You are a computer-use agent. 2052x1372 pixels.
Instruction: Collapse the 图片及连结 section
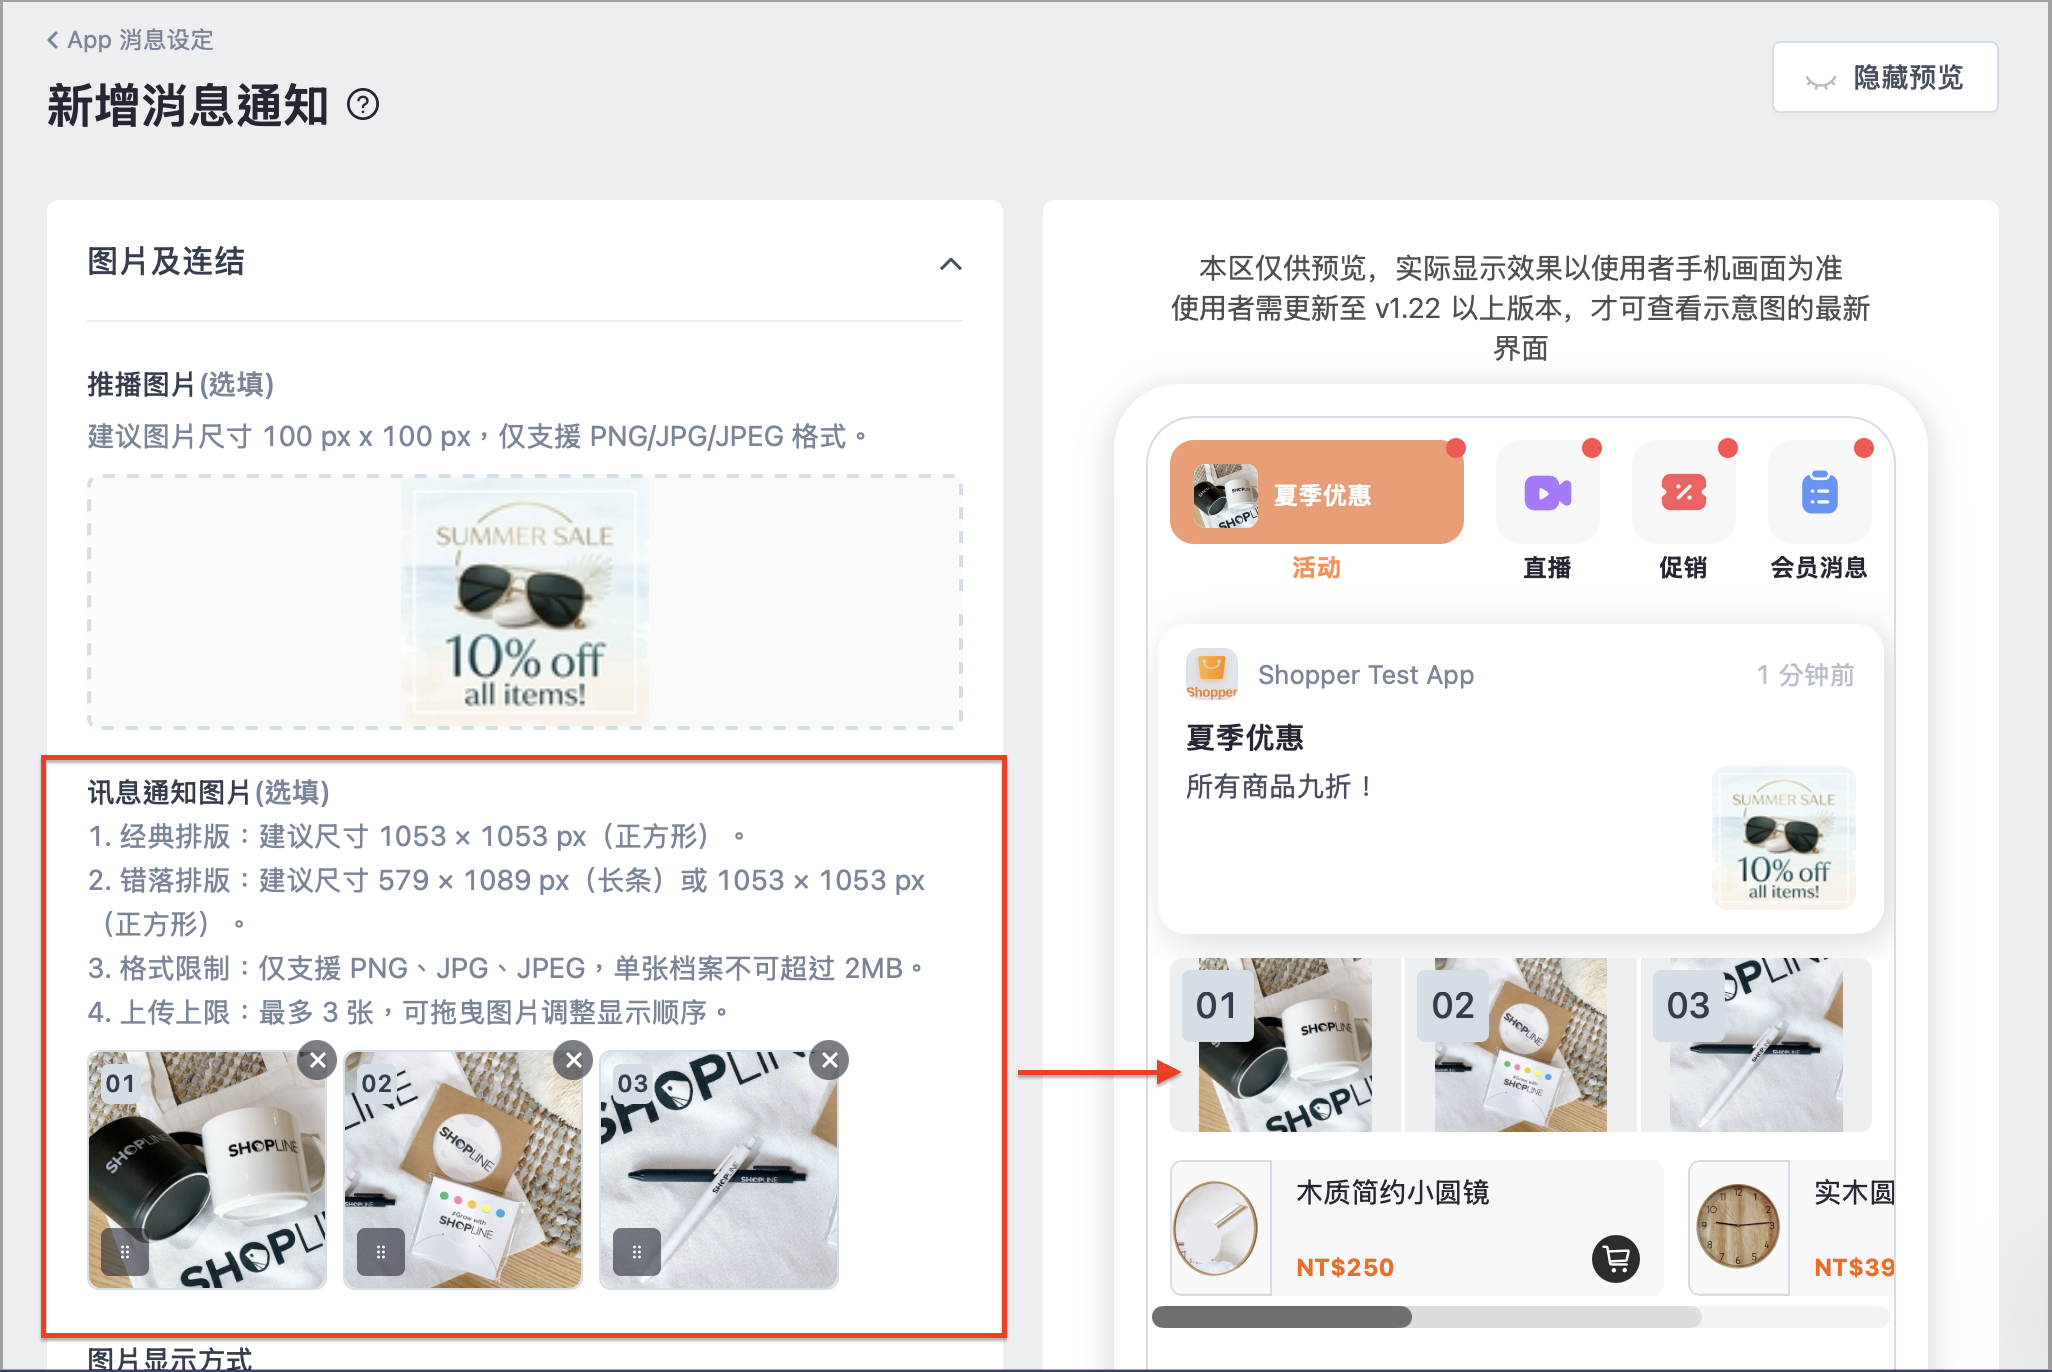pos(951,264)
